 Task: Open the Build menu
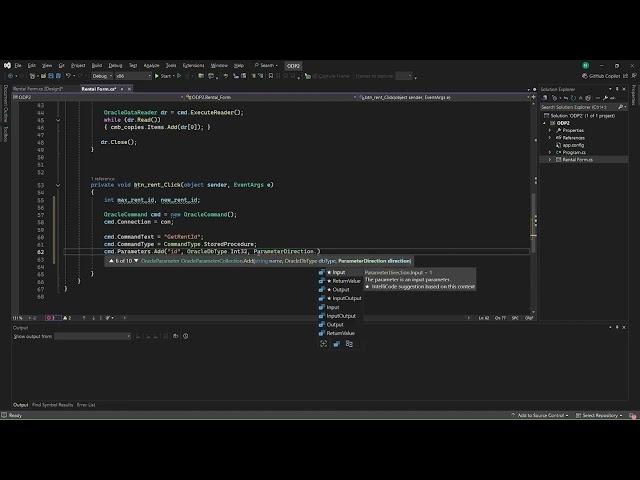pyautogui.click(x=97, y=65)
